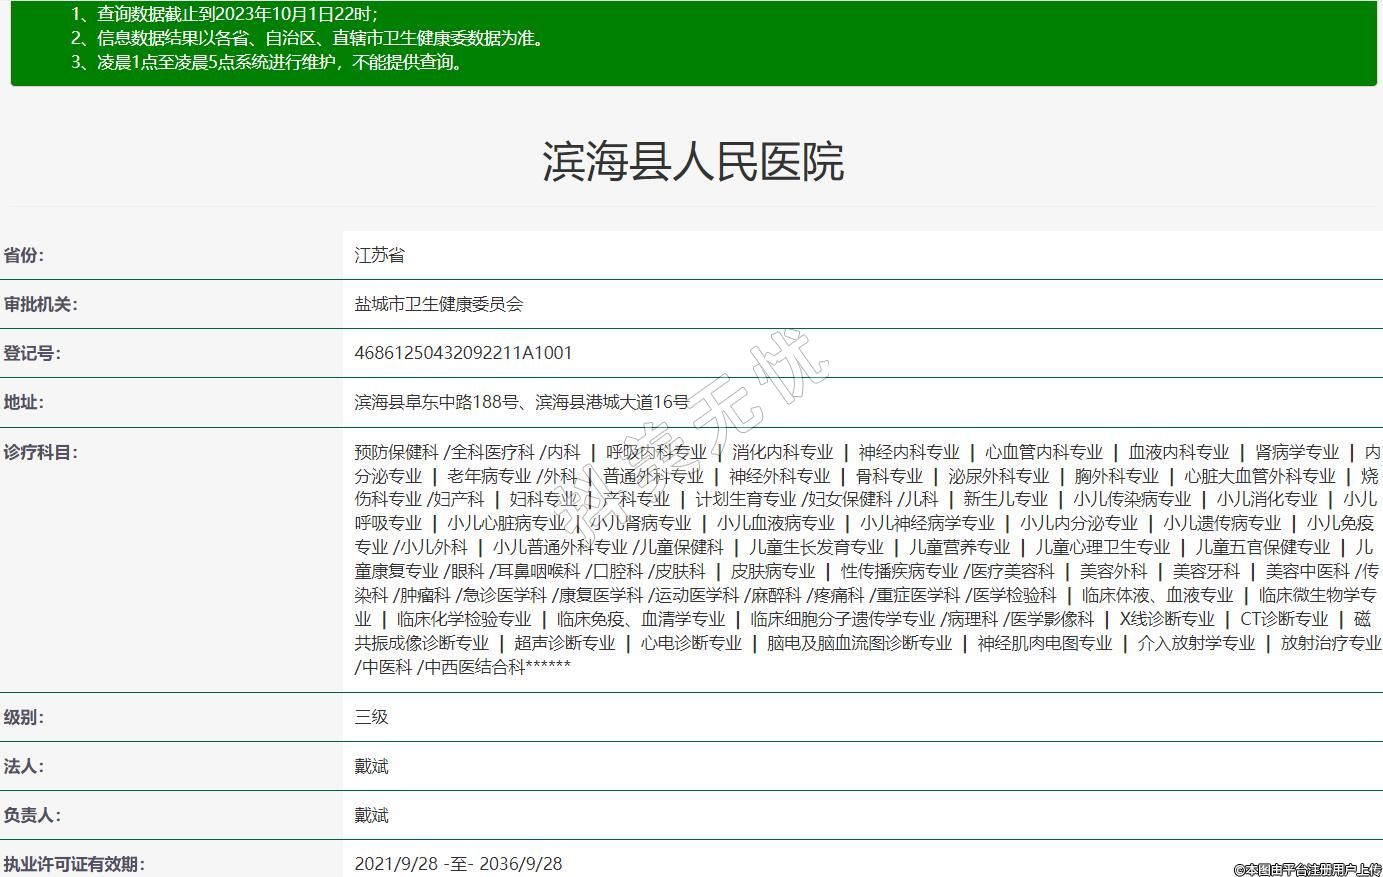This screenshot has width=1383, height=877.
Task: Click the 级别 field label
Action: tap(24, 717)
